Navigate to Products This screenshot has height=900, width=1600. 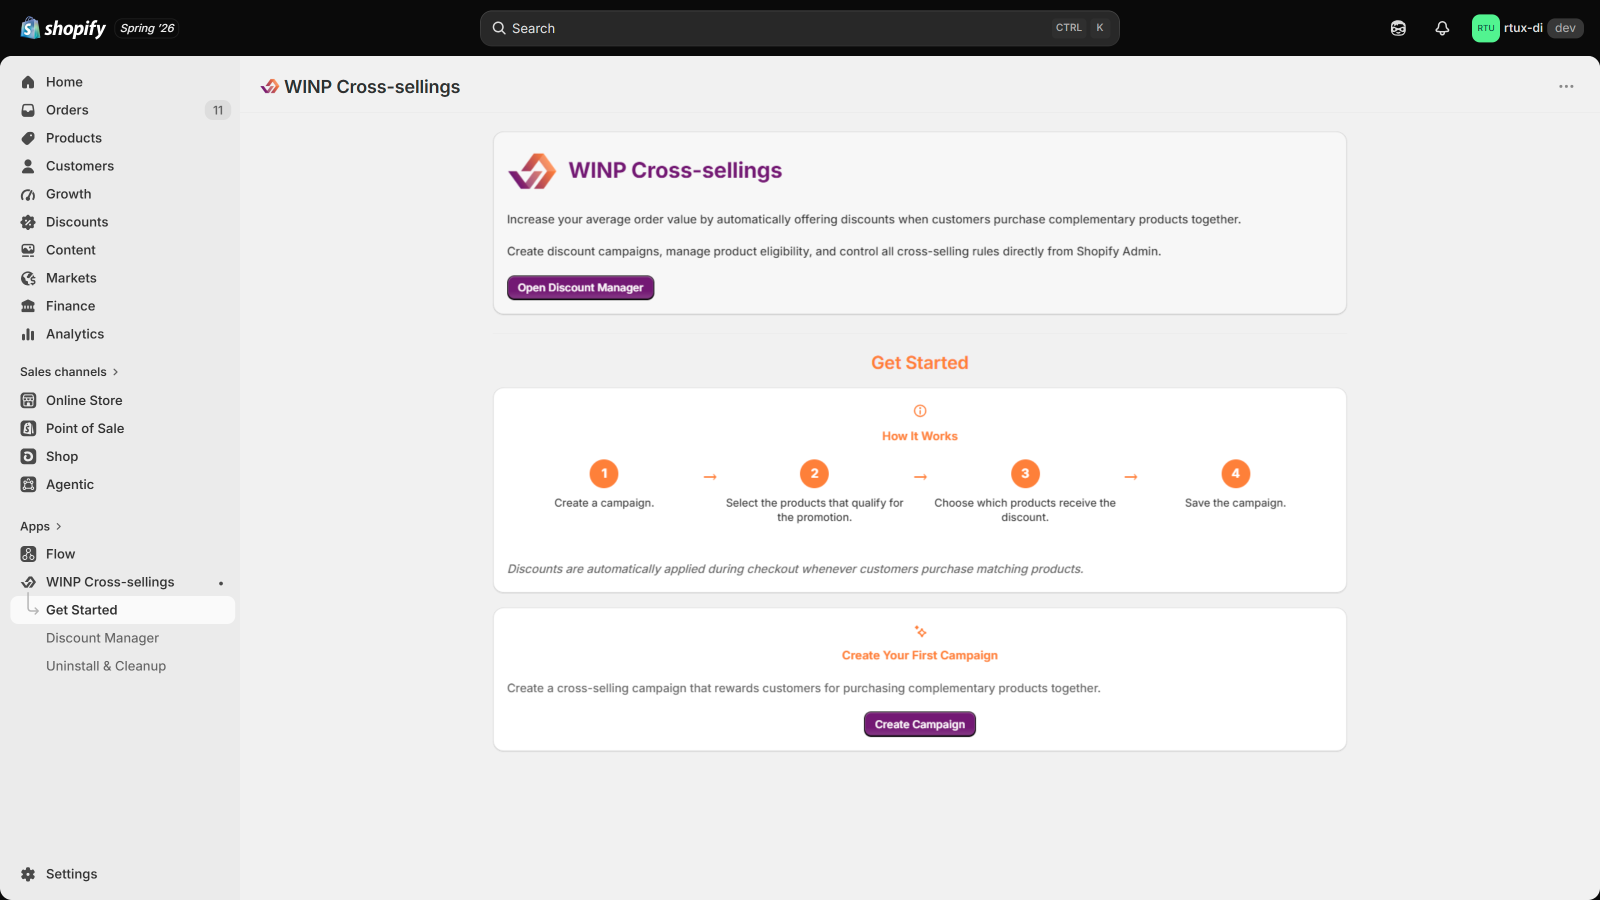(74, 138)
